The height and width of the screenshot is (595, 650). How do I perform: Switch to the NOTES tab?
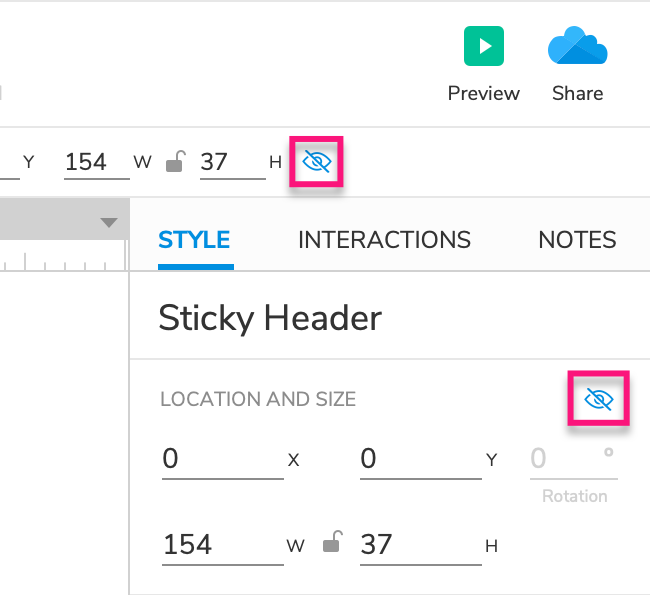(577, 240)
